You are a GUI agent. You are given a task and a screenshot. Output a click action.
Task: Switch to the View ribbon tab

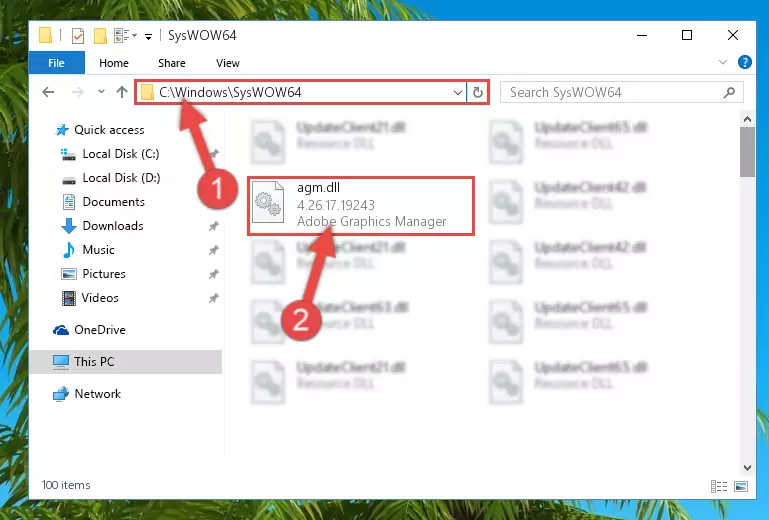228,63
